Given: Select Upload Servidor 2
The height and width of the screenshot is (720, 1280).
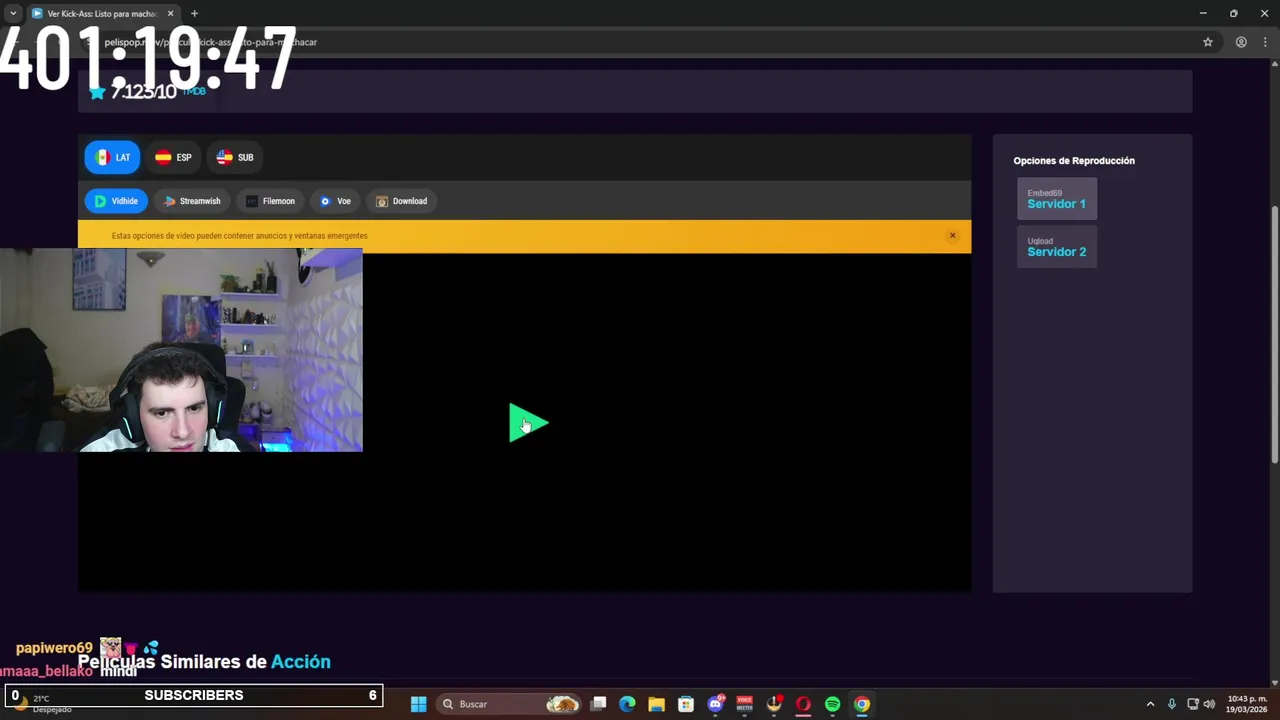Looking at the screenshot, I should click(x=1057, y=247).
